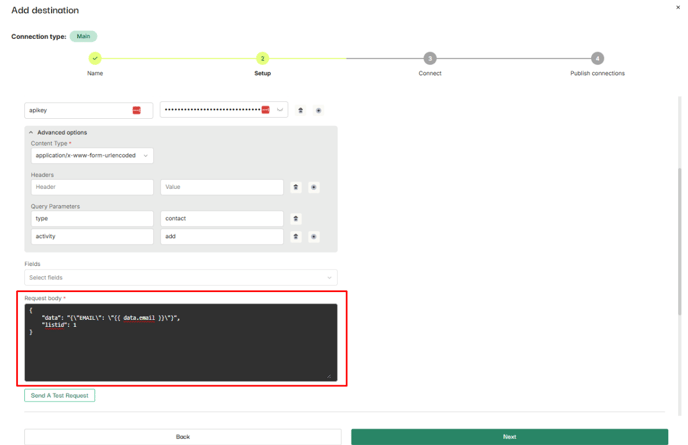
Task: Click the 'Name' step label
Action: click(95, 73)
